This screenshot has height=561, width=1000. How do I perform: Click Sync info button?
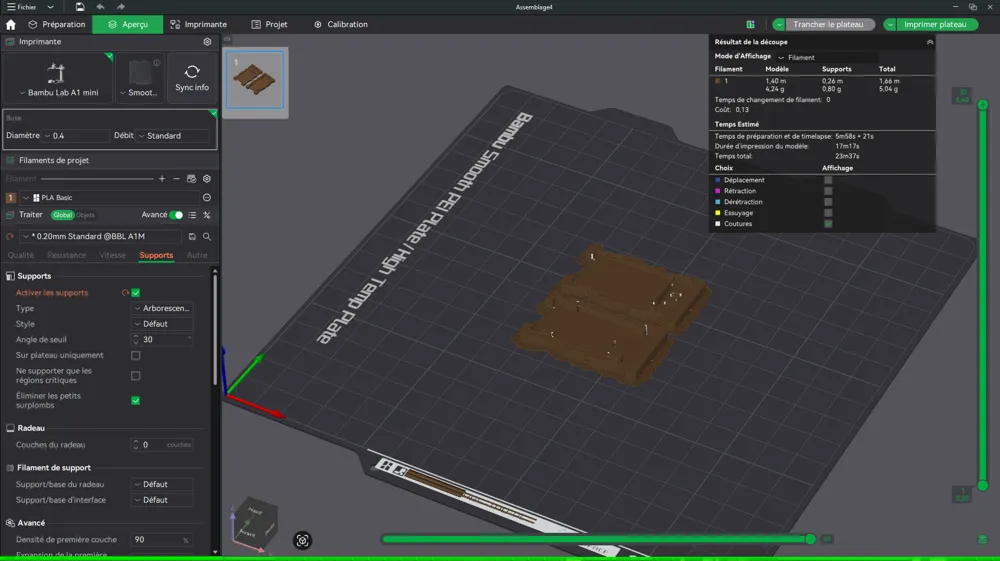(x=192, y=78)
